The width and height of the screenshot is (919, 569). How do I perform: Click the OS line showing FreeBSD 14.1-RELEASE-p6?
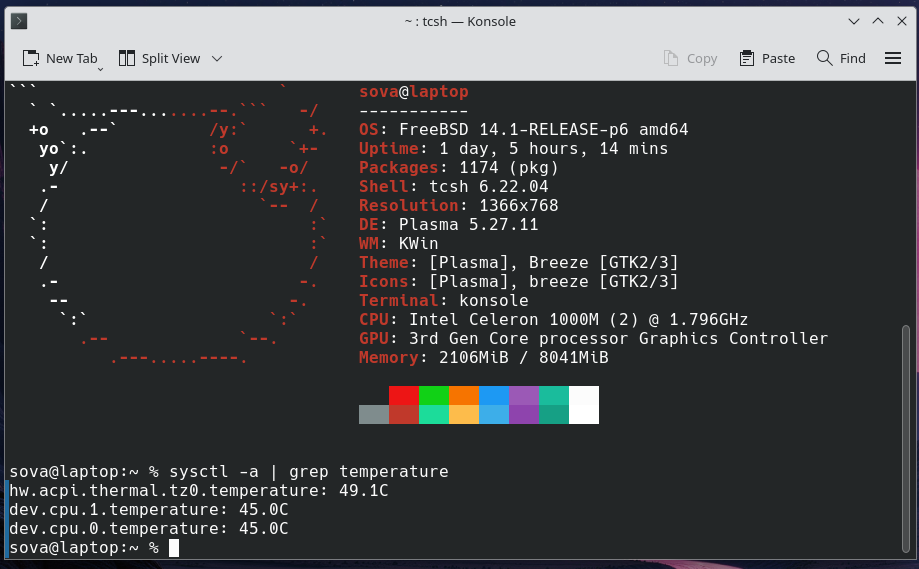(523, 130)
